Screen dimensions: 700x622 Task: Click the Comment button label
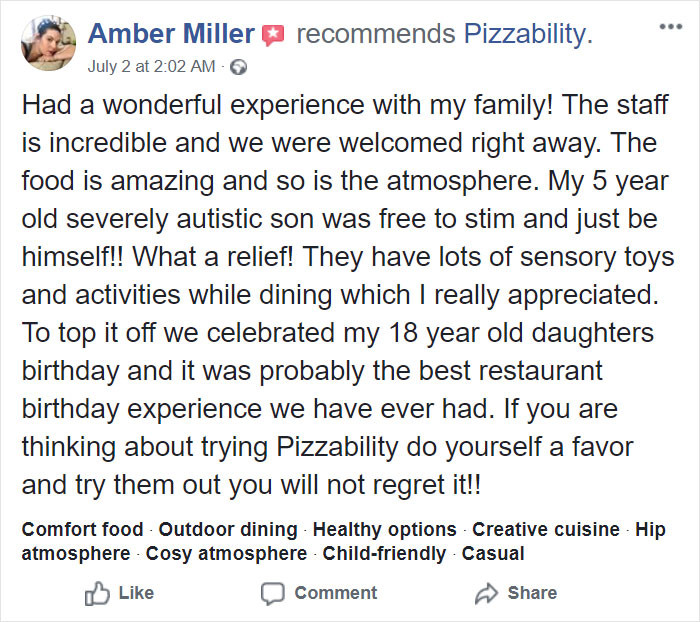[336, 593]
